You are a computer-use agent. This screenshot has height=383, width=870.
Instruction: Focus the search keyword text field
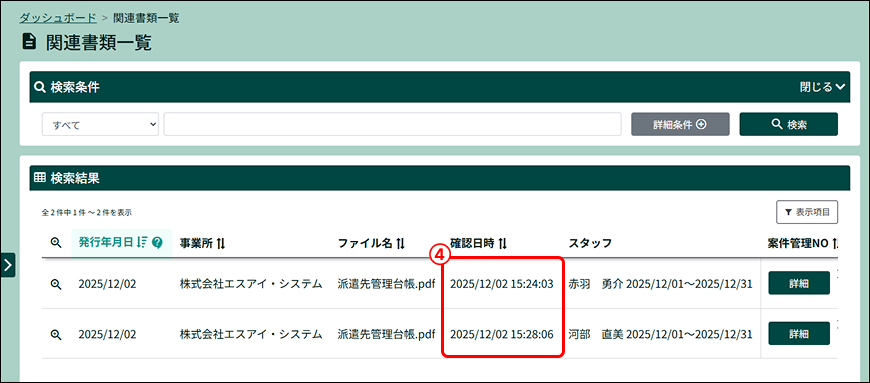coord(392,124)
